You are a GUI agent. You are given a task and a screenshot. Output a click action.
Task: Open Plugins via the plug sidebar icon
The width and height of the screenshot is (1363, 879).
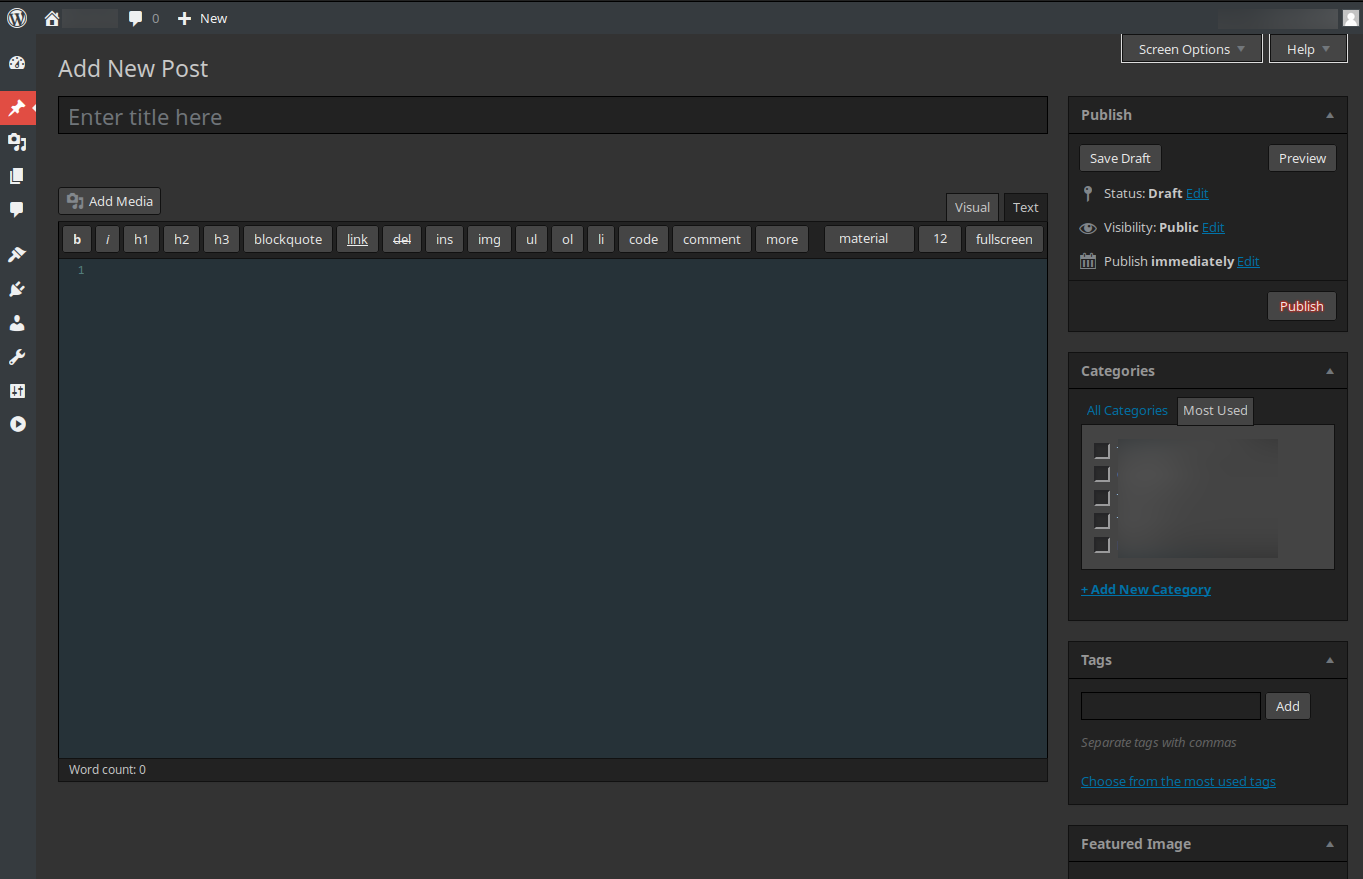click(17, 288)
